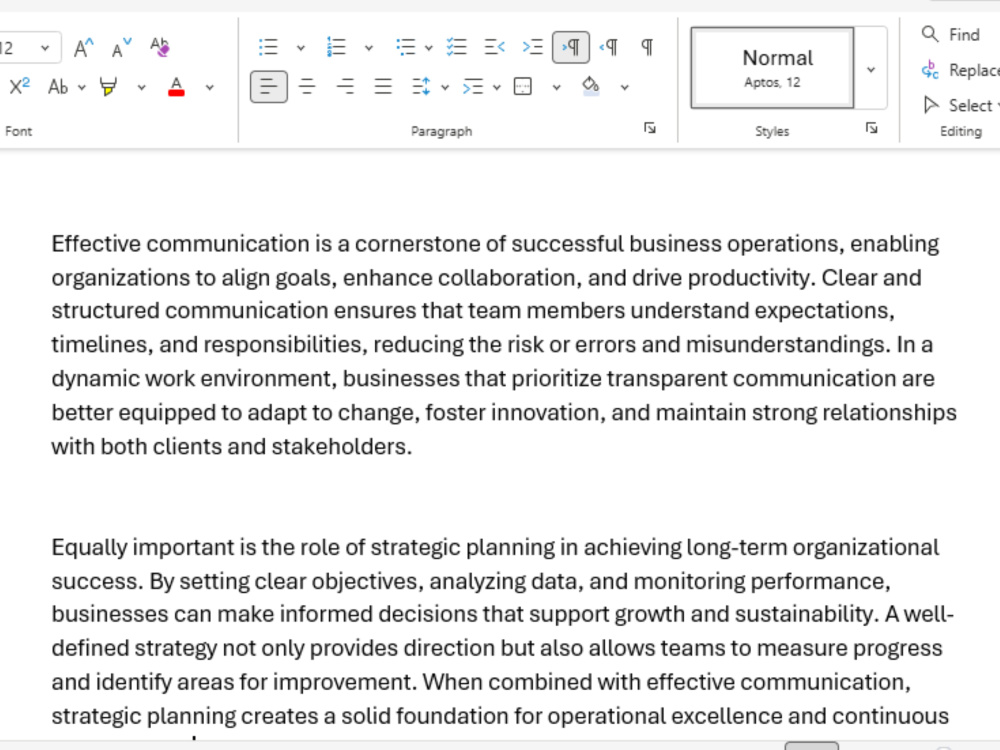Open highlight color dropdown arrow
Image resolution: width=1000 pixels, height=750 pixels.
coord(142,87)
